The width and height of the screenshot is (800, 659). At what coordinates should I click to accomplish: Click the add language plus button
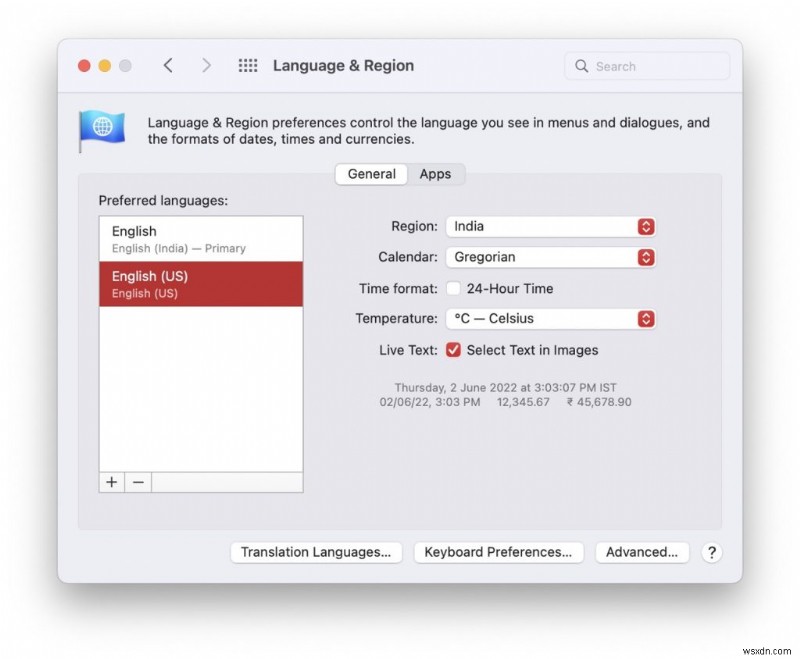pos(111,482)
